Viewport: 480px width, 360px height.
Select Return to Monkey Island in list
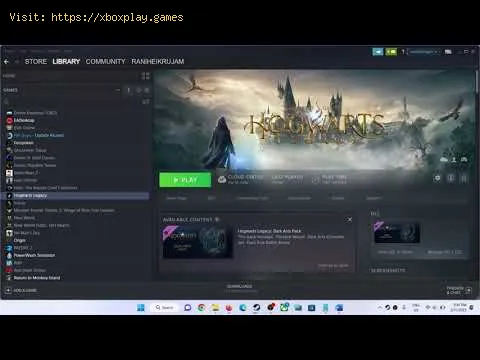(37, 278)
